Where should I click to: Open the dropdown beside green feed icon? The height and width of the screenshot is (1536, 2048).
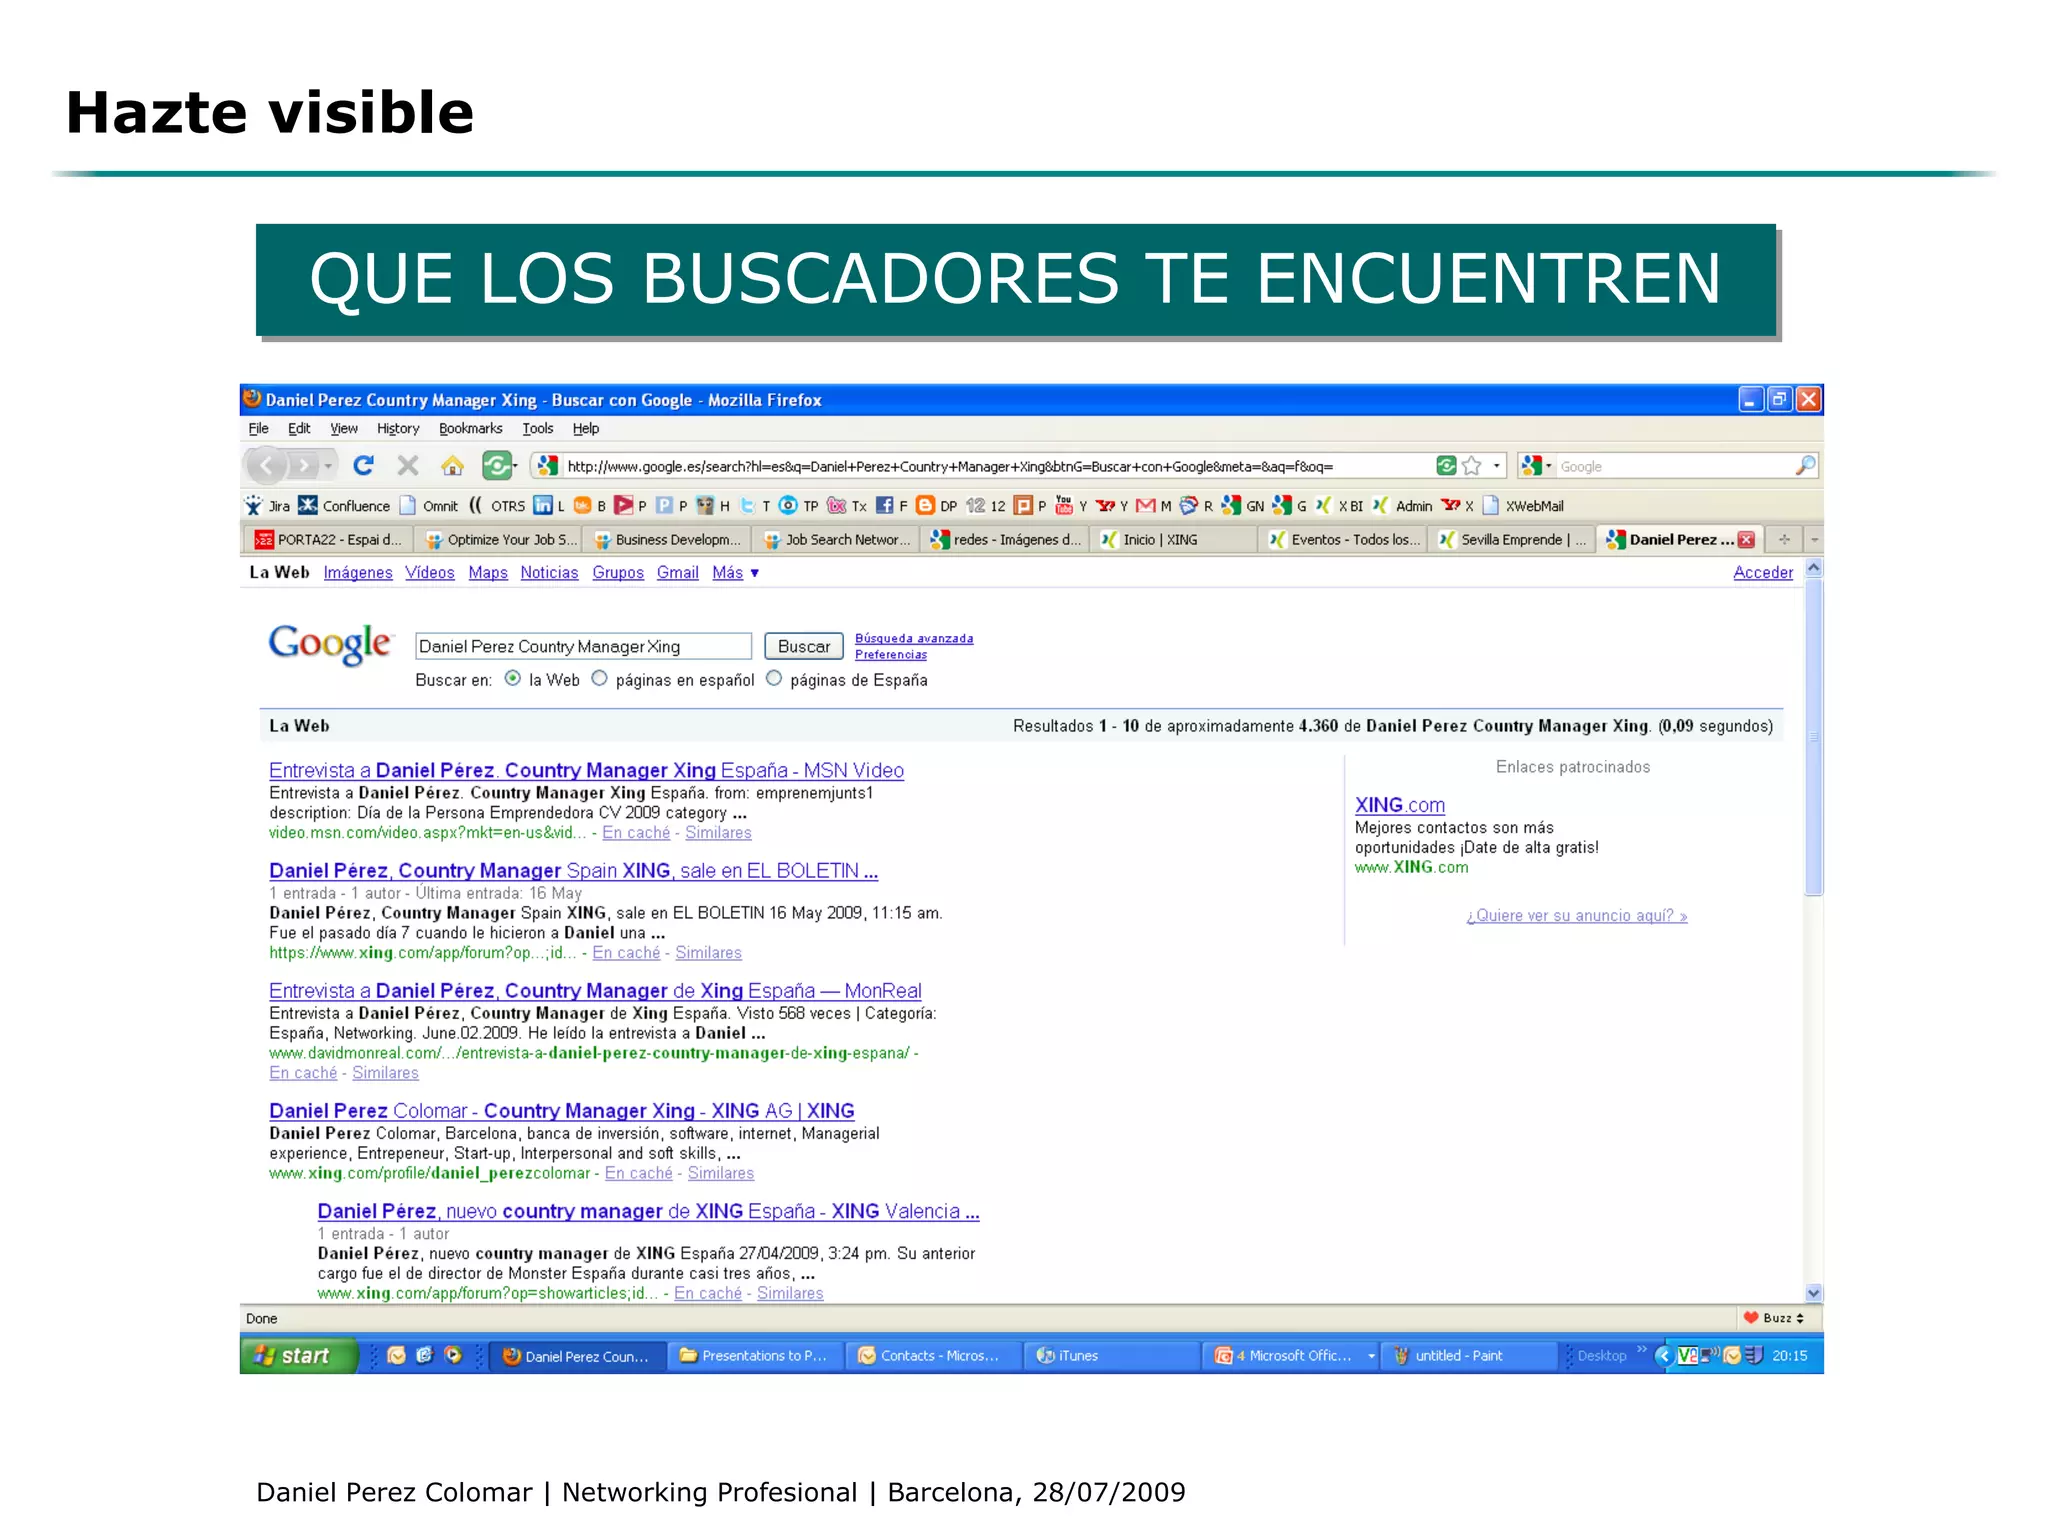[515, 466]
